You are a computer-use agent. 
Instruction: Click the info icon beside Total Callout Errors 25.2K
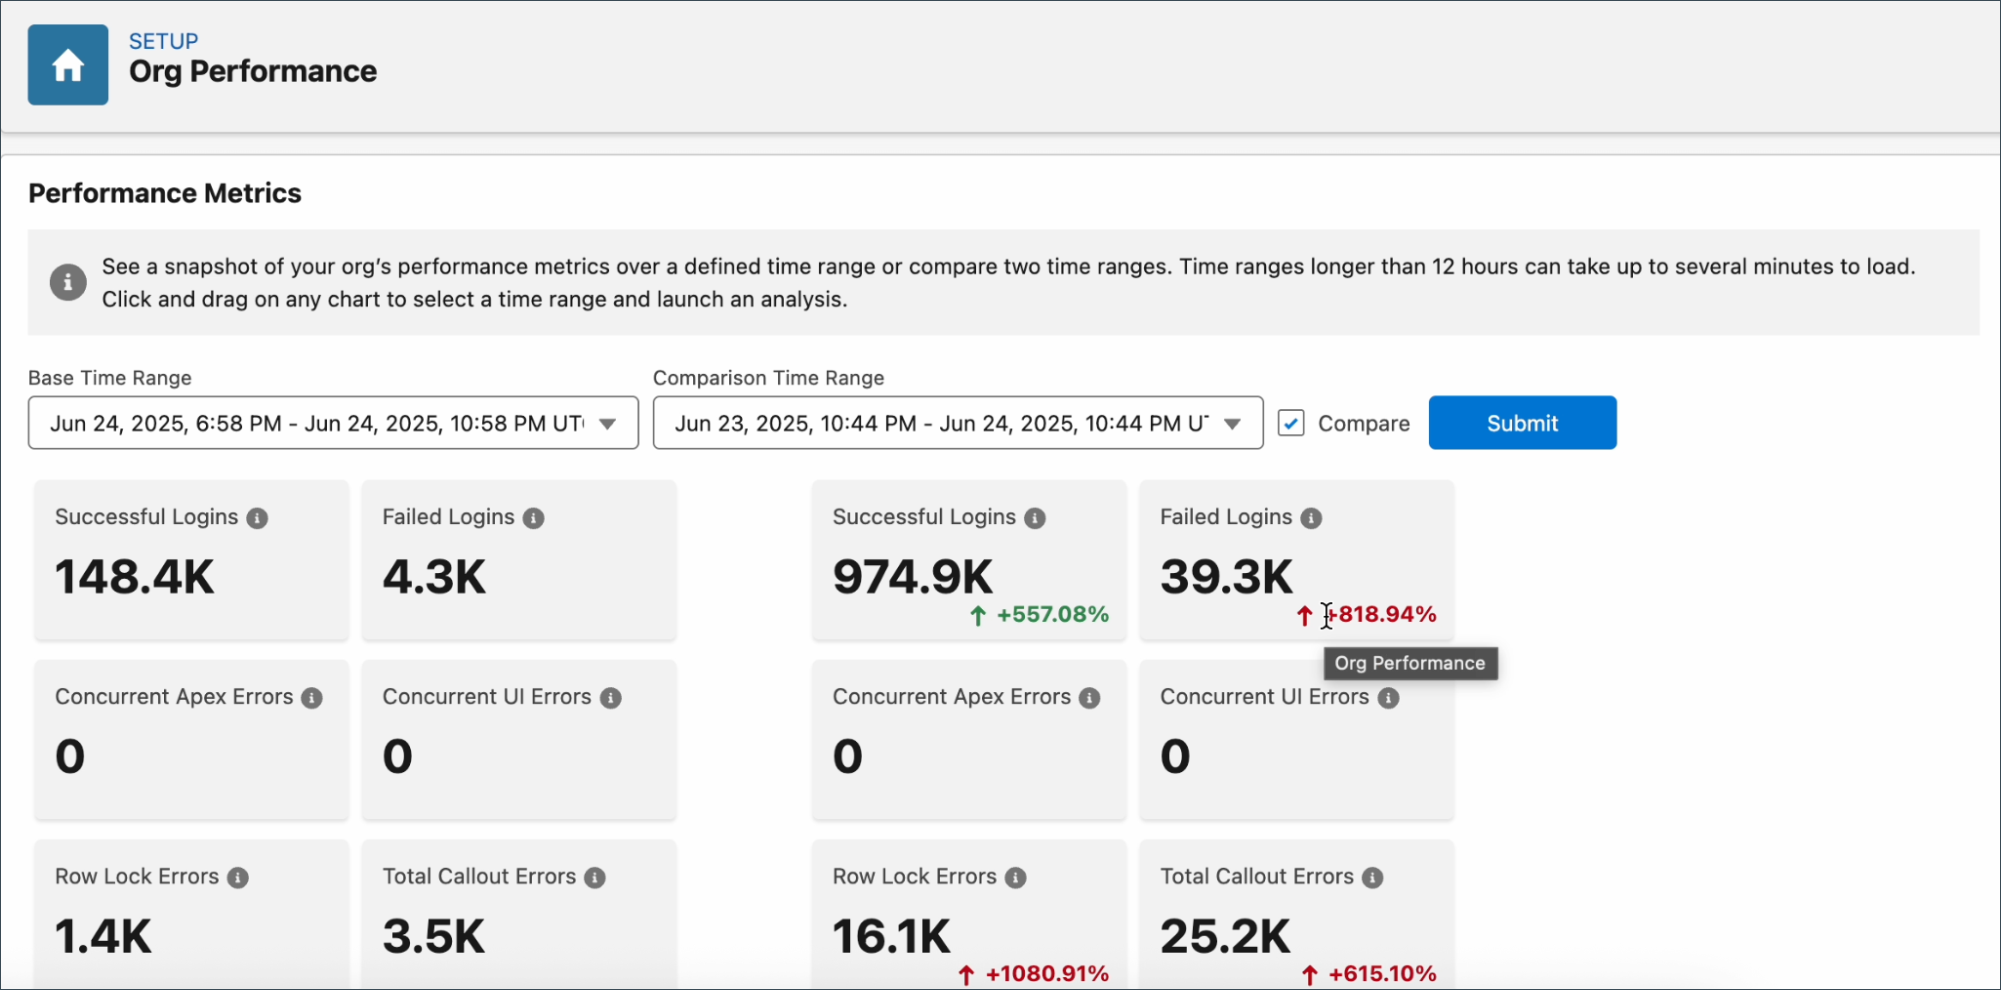tap(1372, 877)
